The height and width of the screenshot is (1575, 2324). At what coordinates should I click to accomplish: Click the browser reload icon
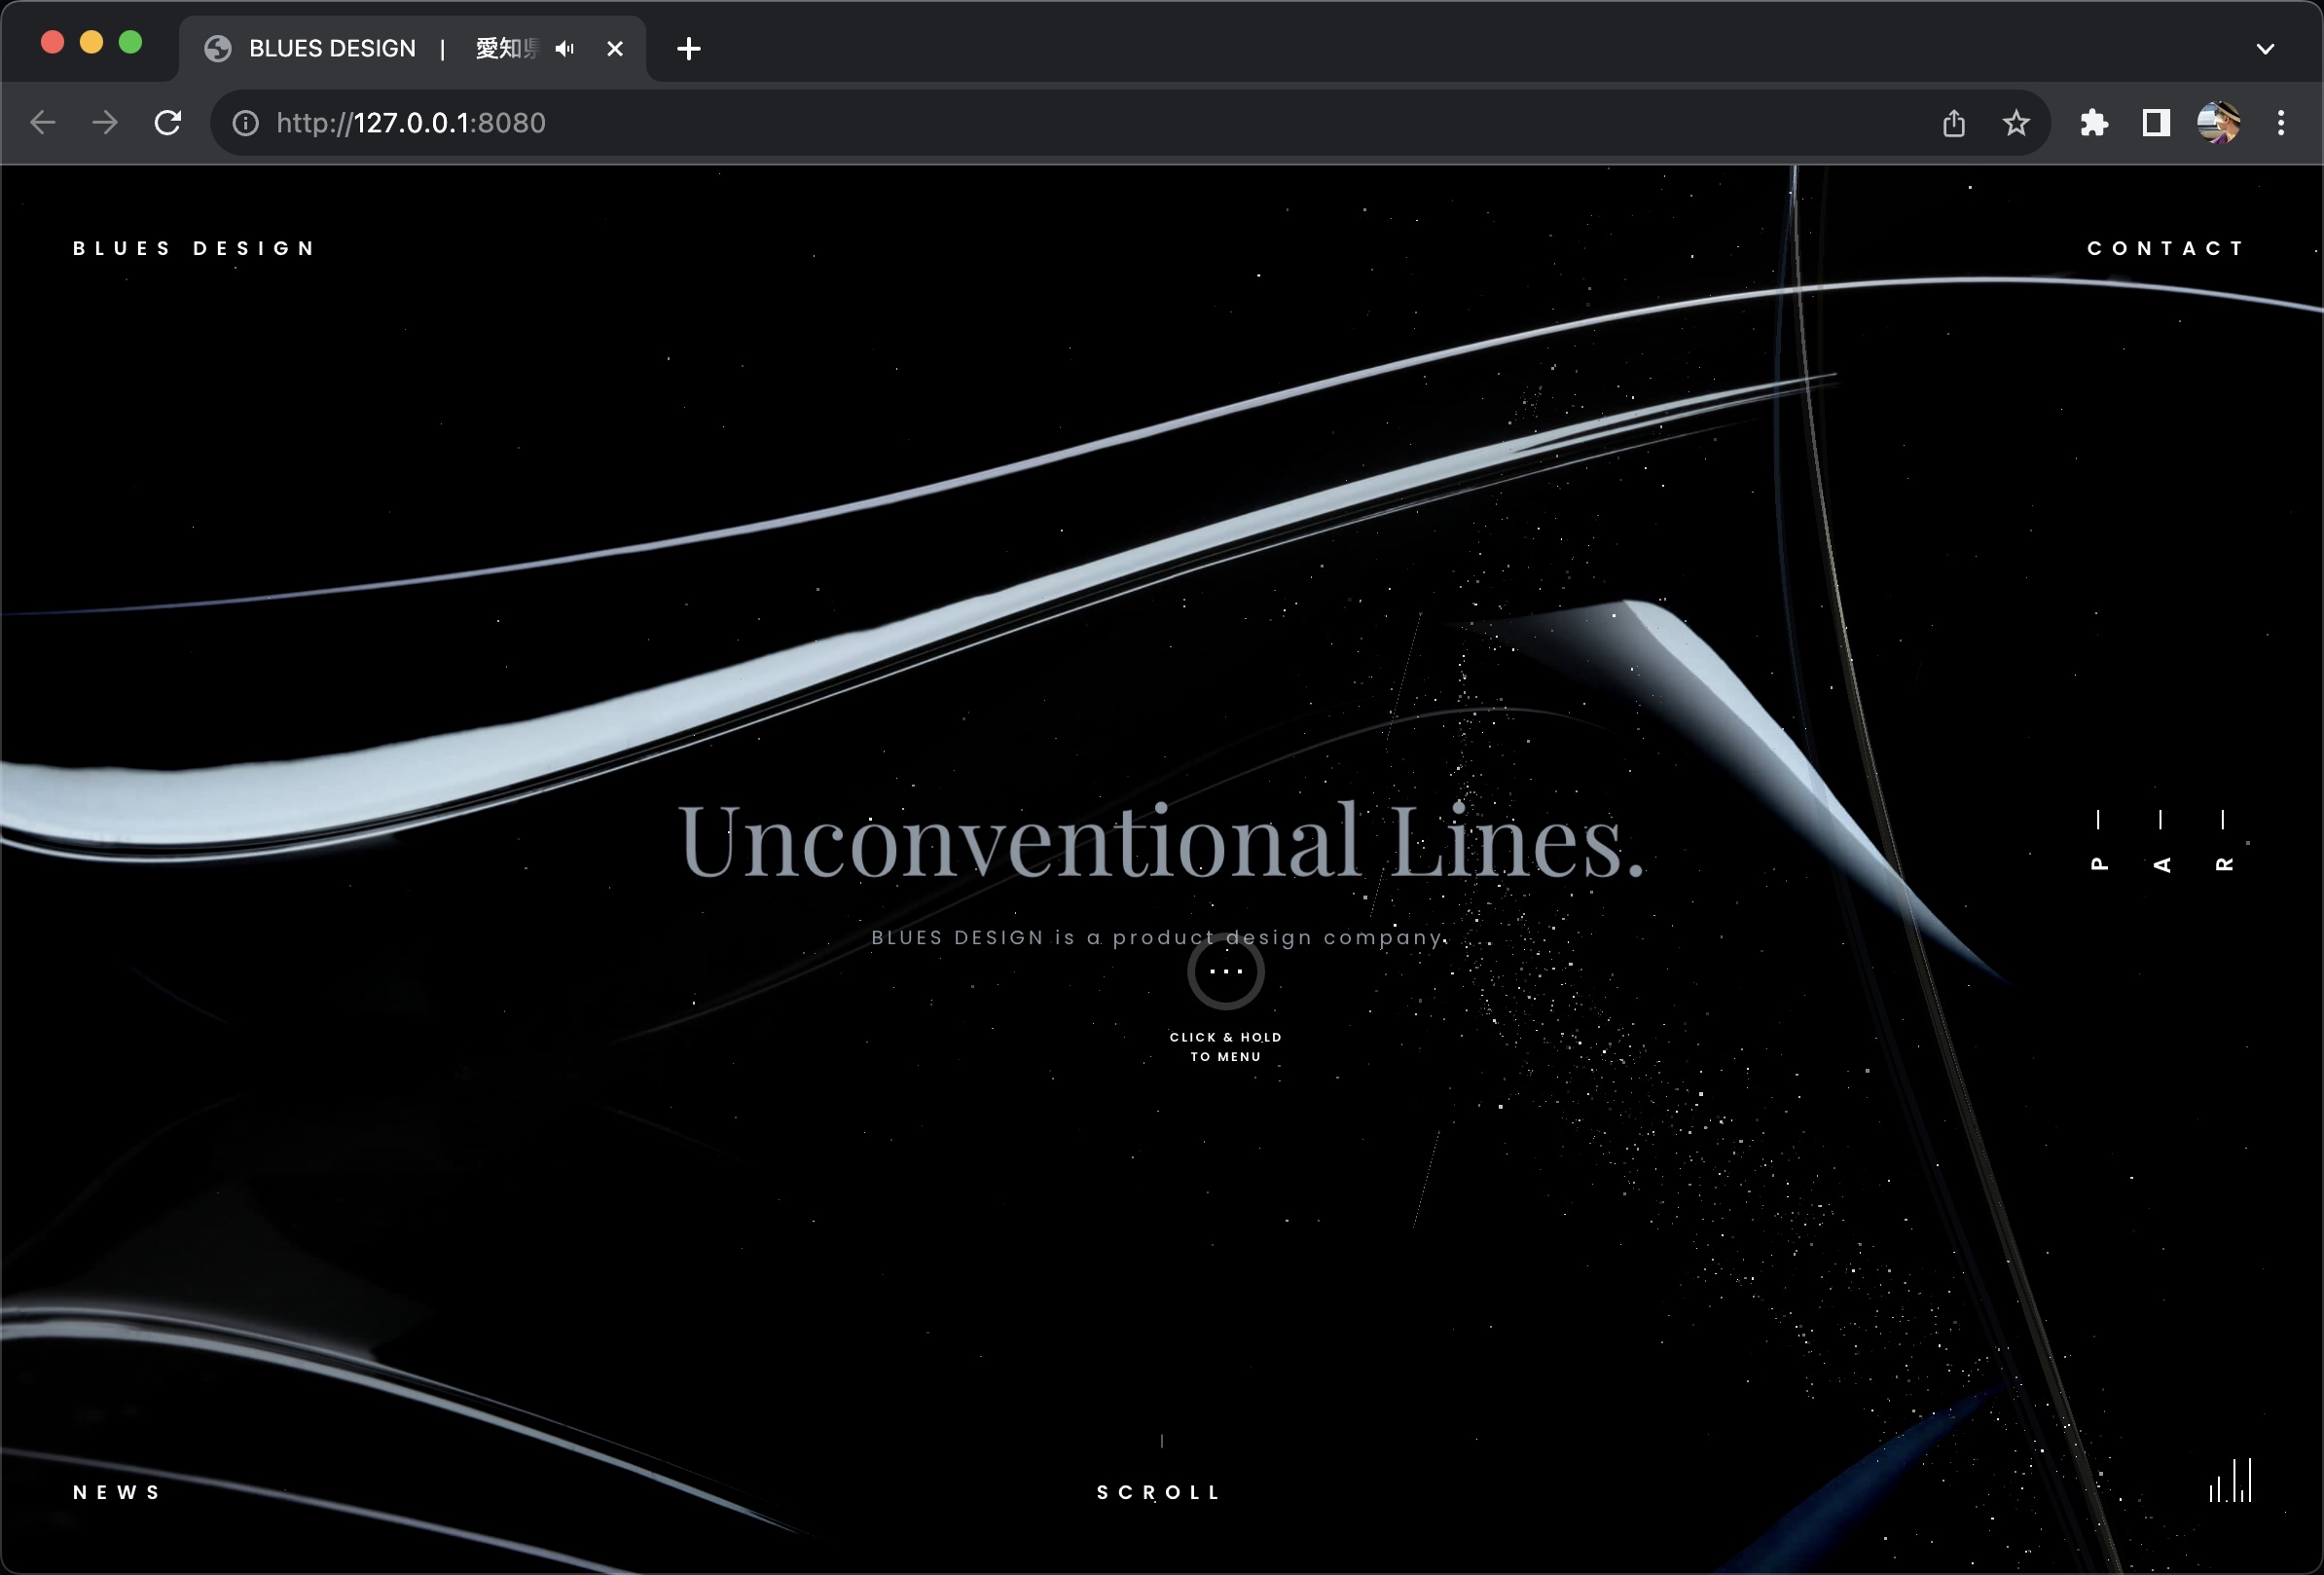coord(168,123)
